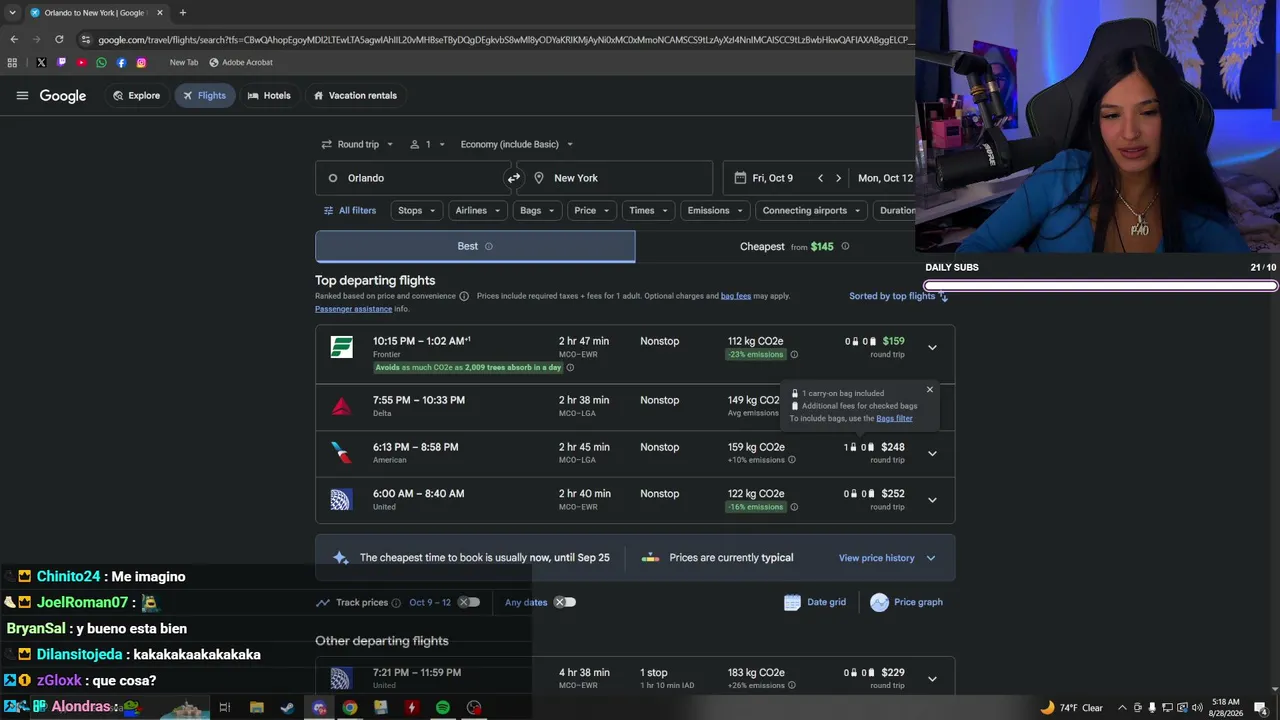1280x720 pixels.
Task: Open the Emissions filter dropdown
Action: [x=715, y=210]
